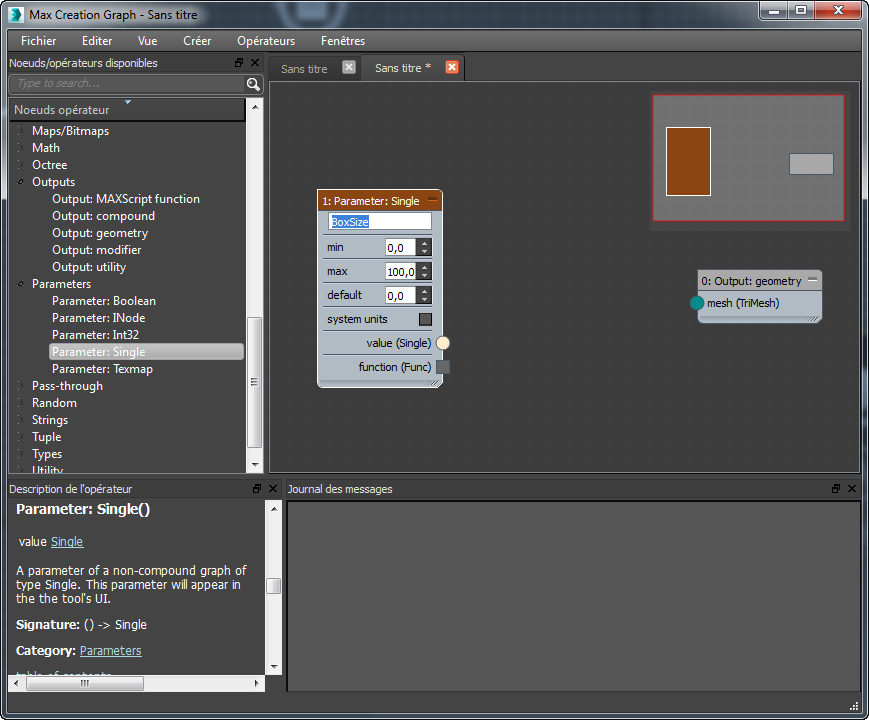
Task: Click the Max Creation Graph app icon
Action: click(17, 14)
